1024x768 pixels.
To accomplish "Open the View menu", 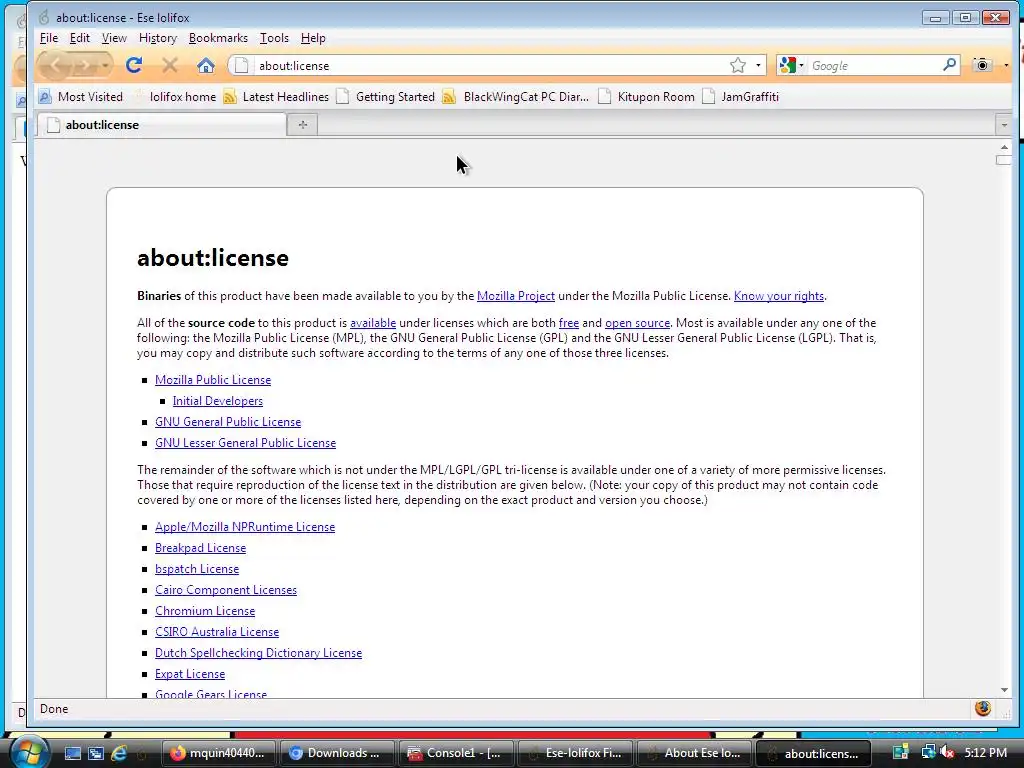I will pos(114,38).
